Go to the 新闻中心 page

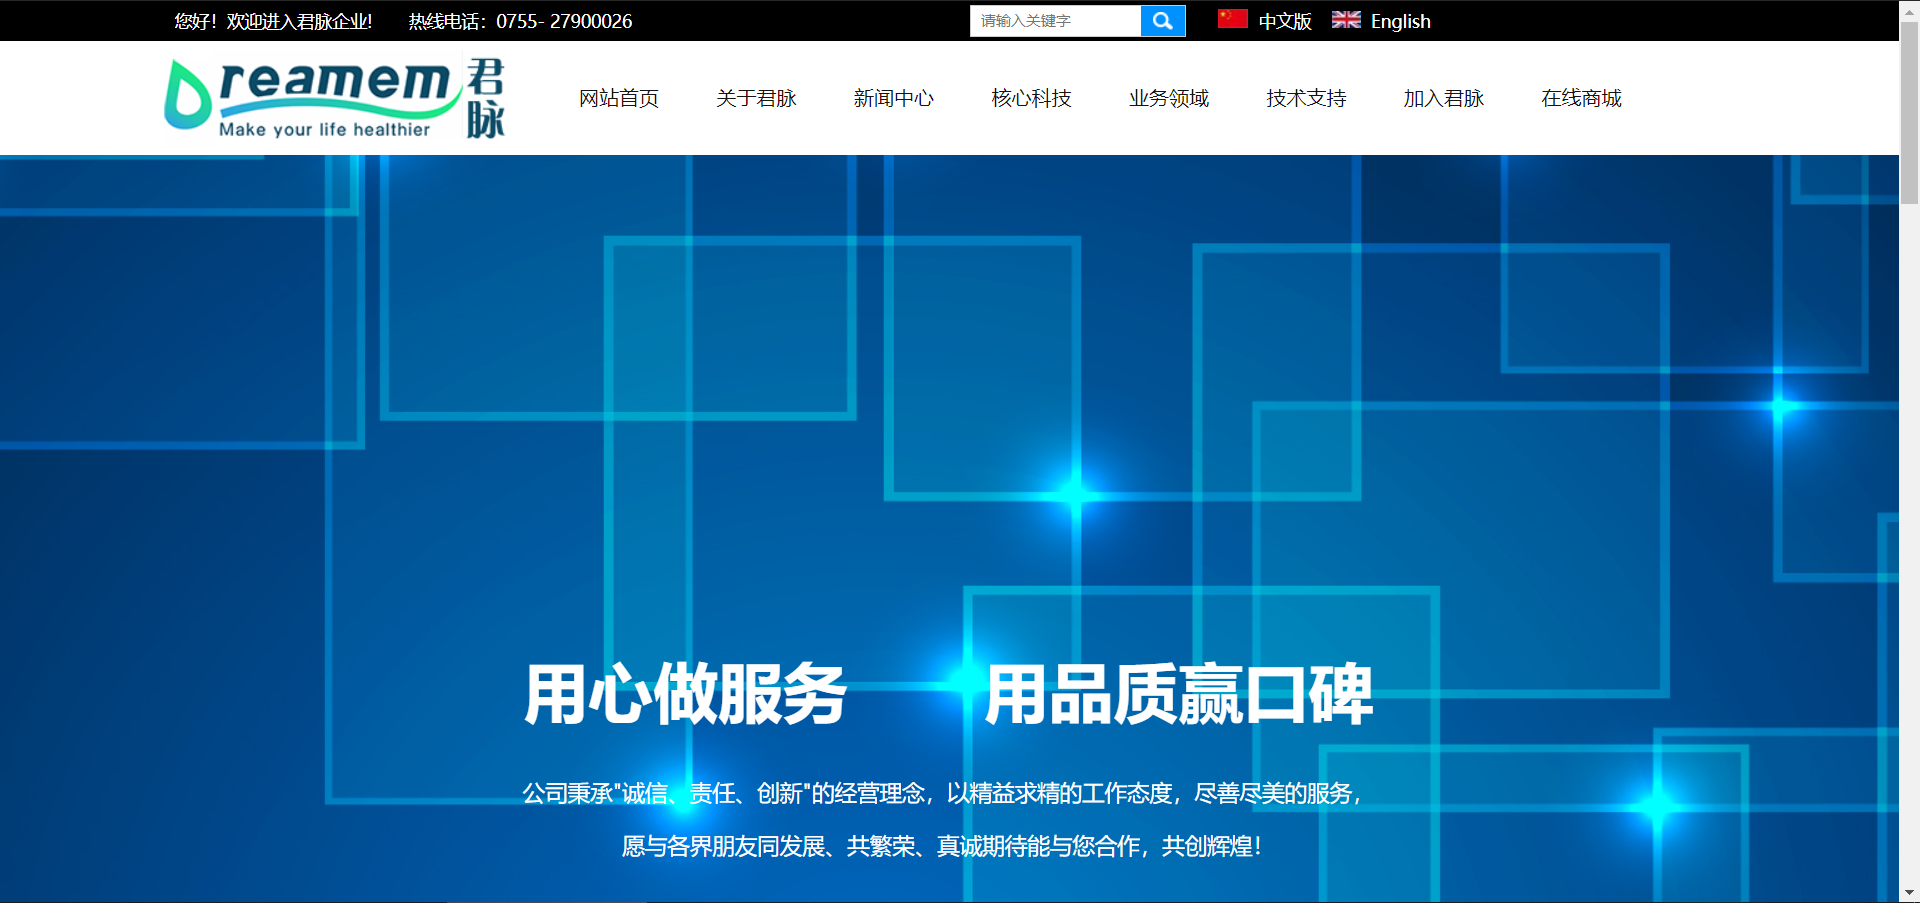click(x=893, y=98)
